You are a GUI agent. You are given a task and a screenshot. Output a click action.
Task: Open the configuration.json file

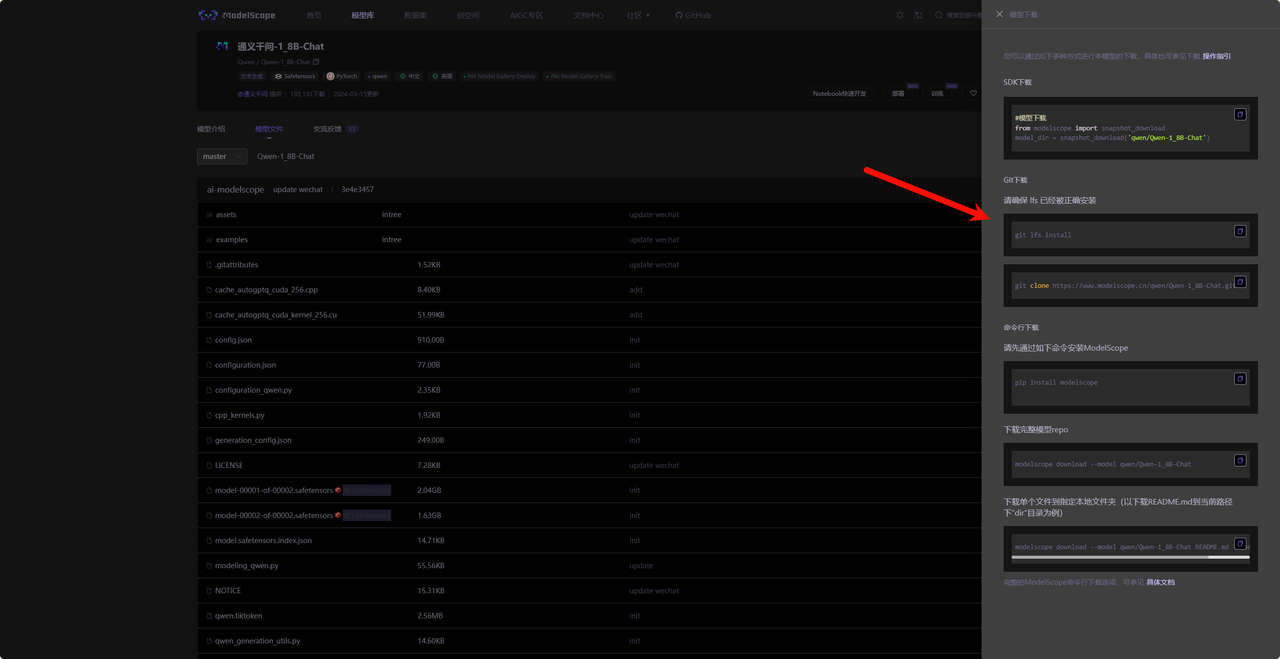click(x=245, y=365)
